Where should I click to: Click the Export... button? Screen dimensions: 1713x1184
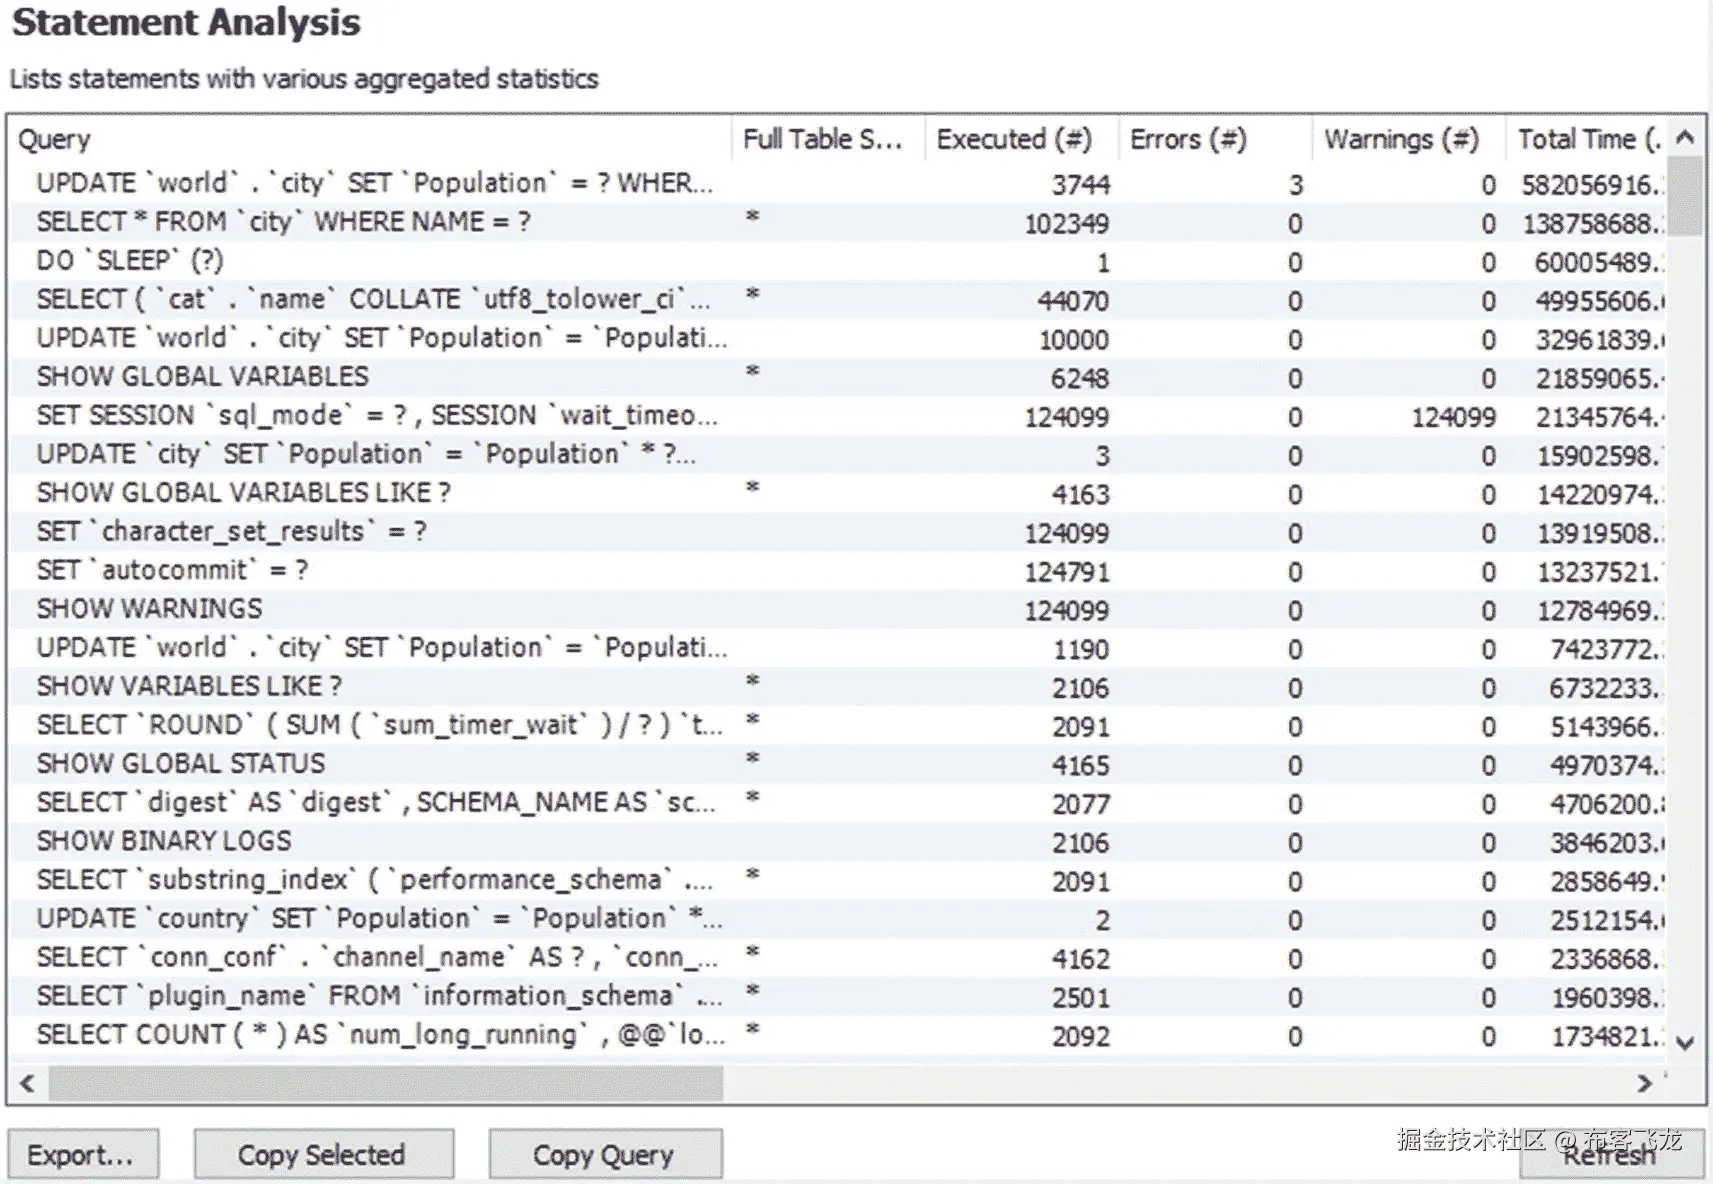click(83, 1155)
